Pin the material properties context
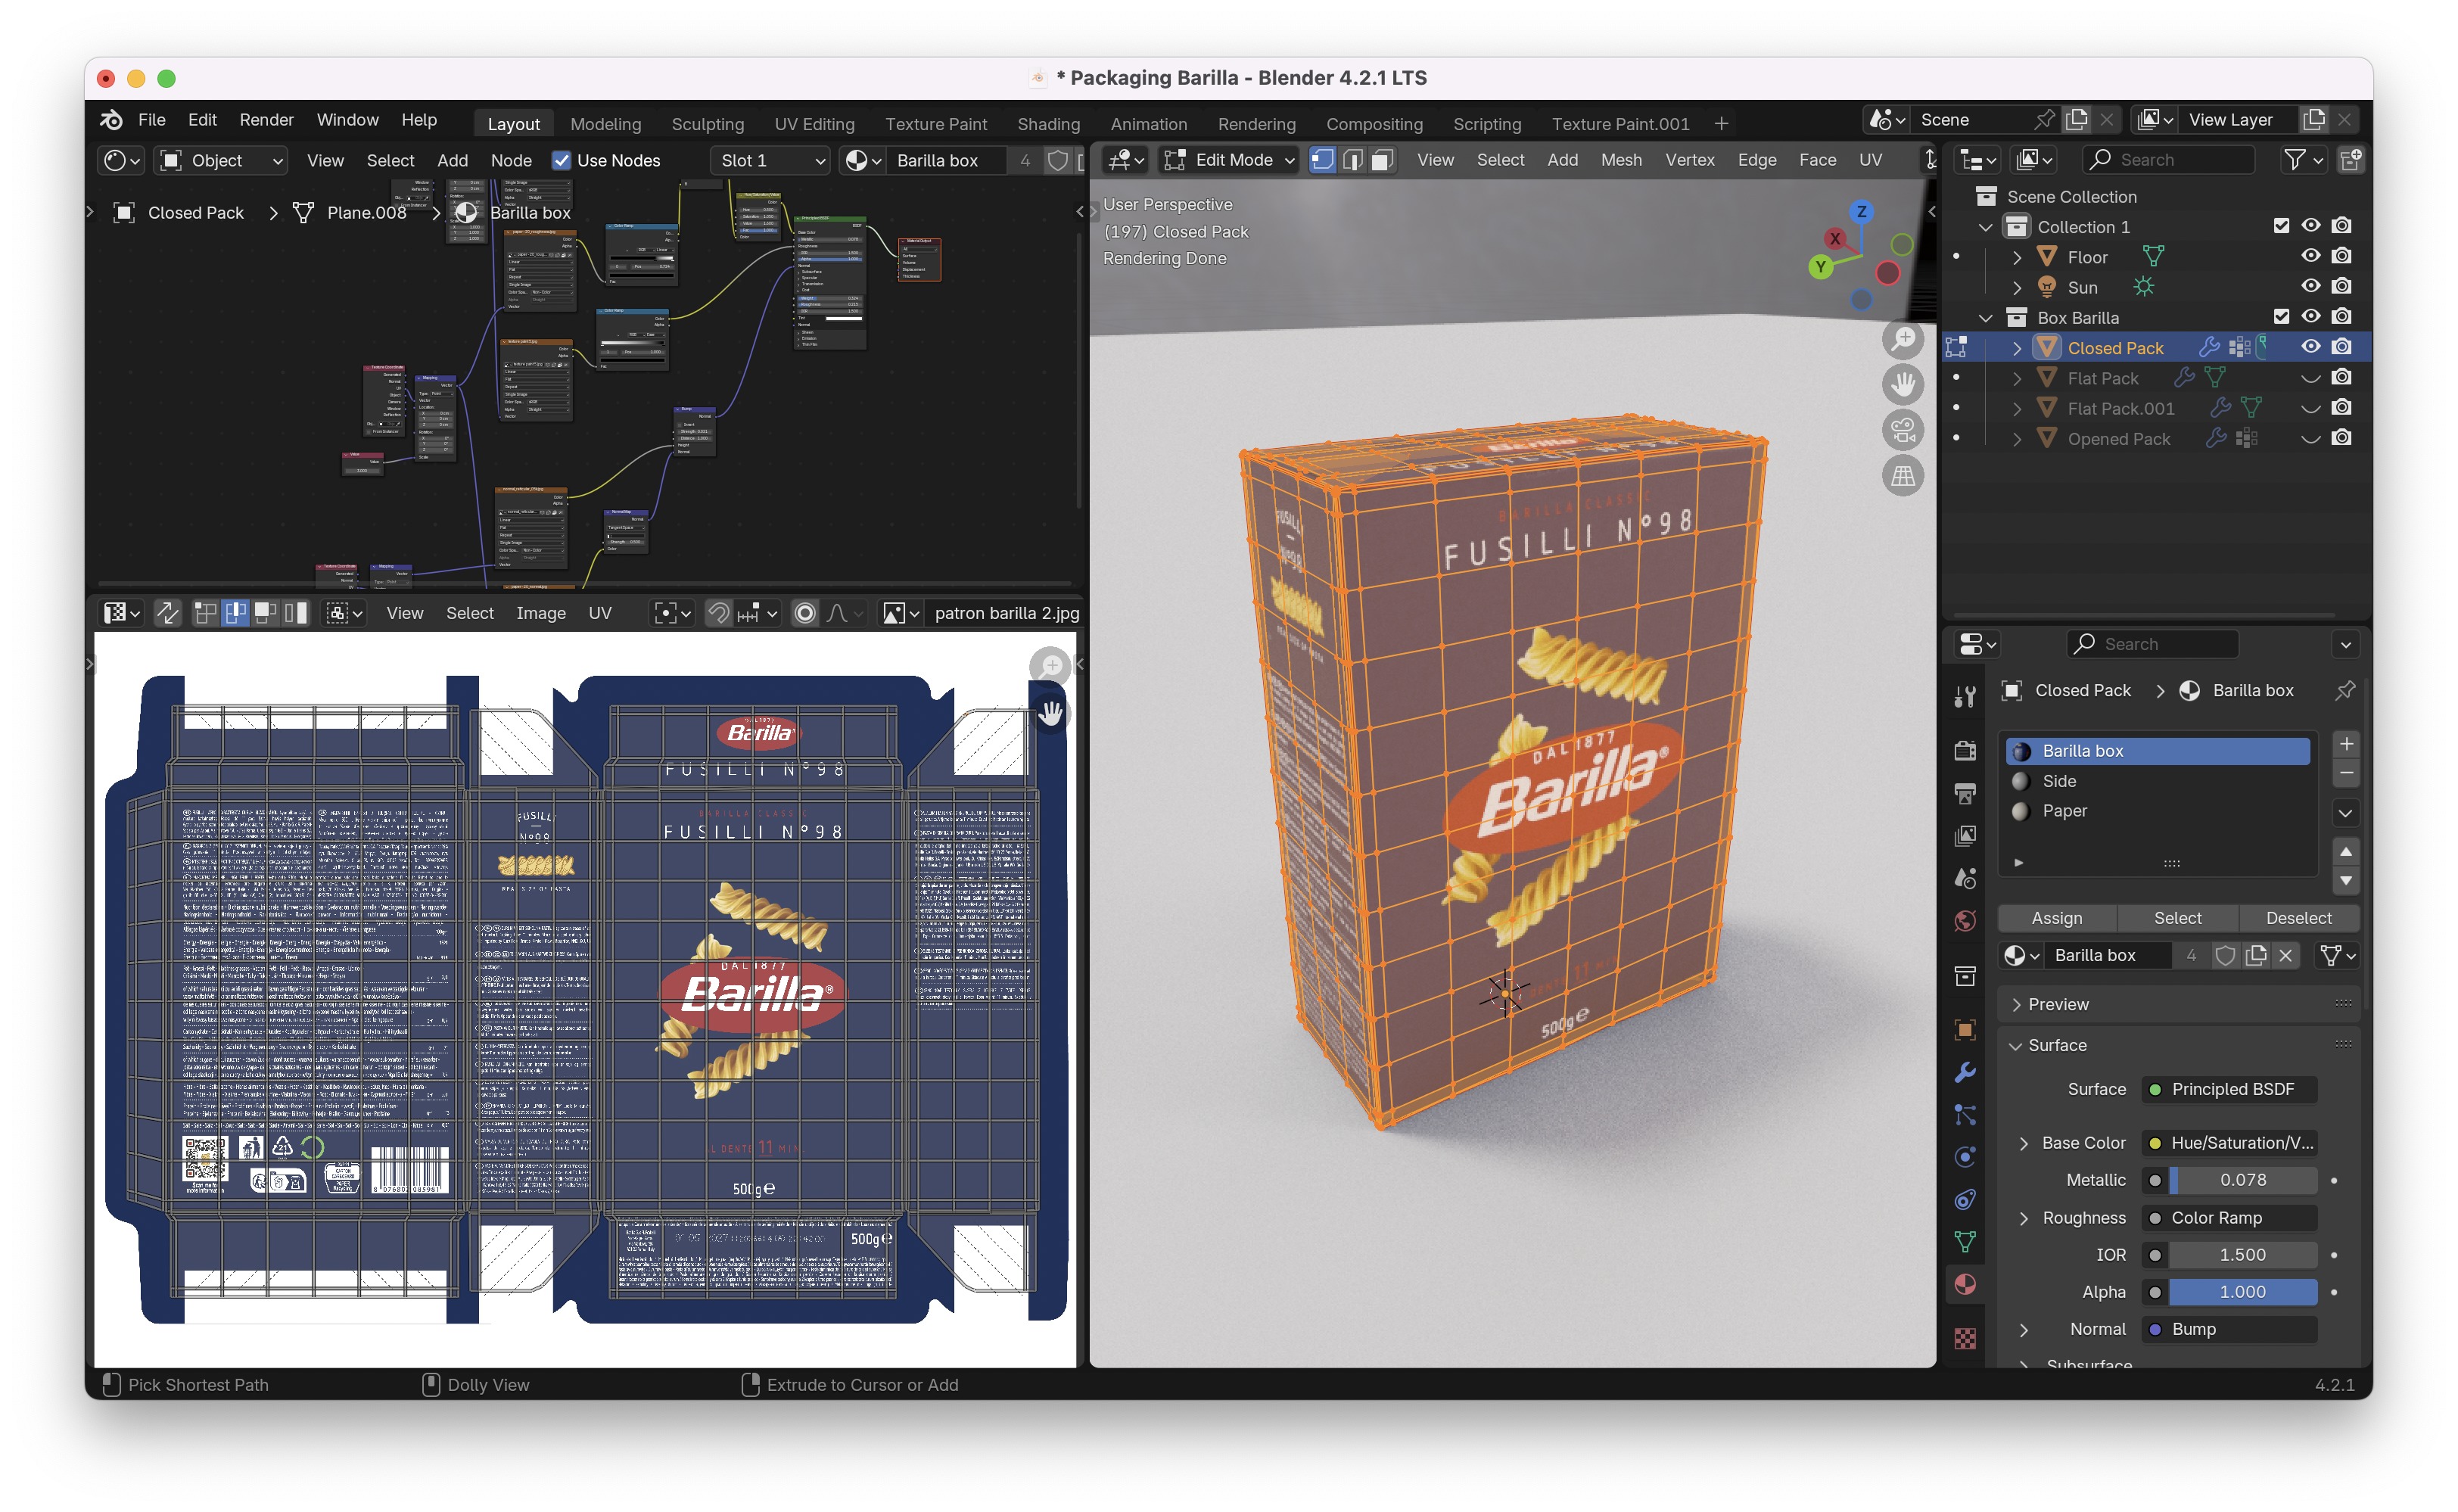This screenshot has height=1512, width=2458. pos(2344,690)
